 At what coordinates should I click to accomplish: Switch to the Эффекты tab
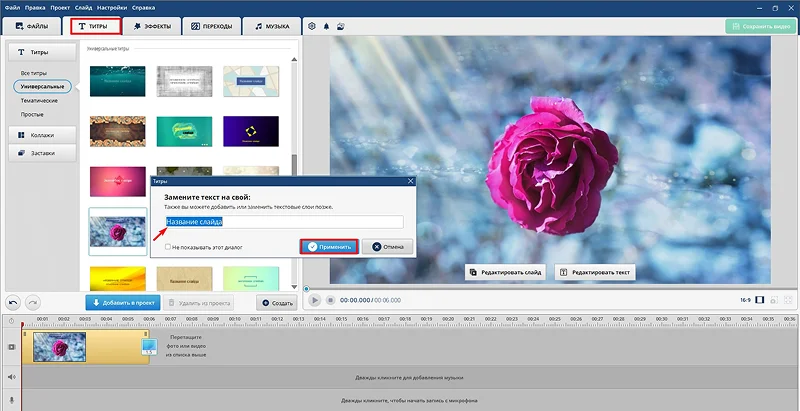pos(152,26)
